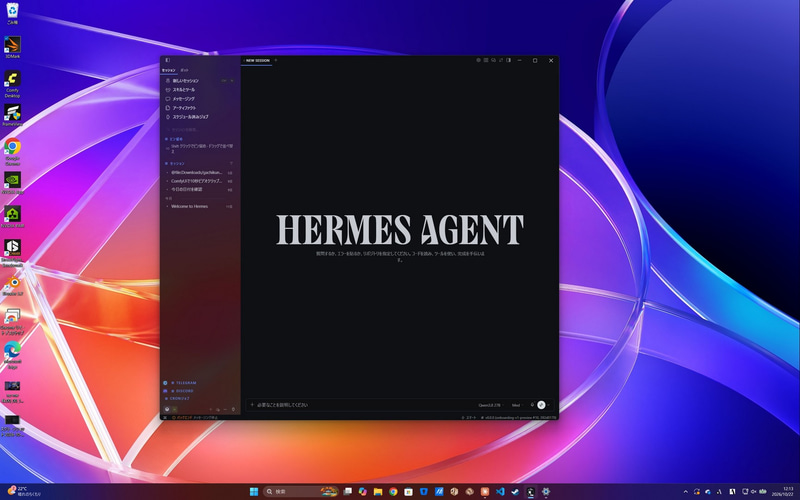Click the Telegram logo icon

[x=165, y=383]
